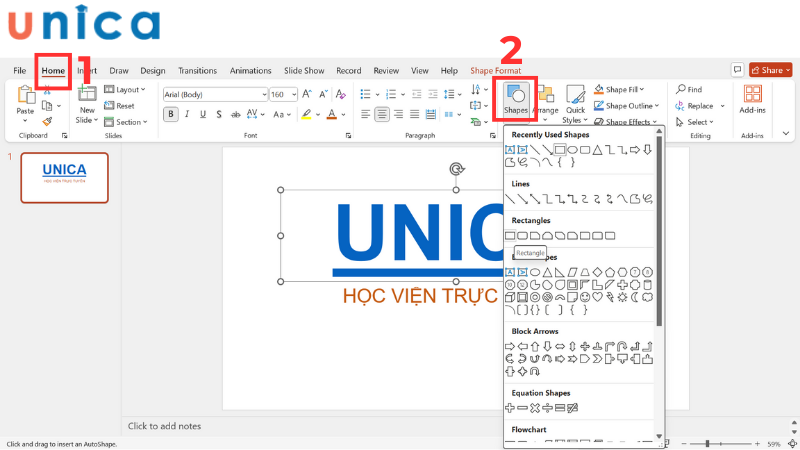The width and height of the screenshot is (800, 450).
Task: Click font color A button
Action: click(x=332, y=114)
